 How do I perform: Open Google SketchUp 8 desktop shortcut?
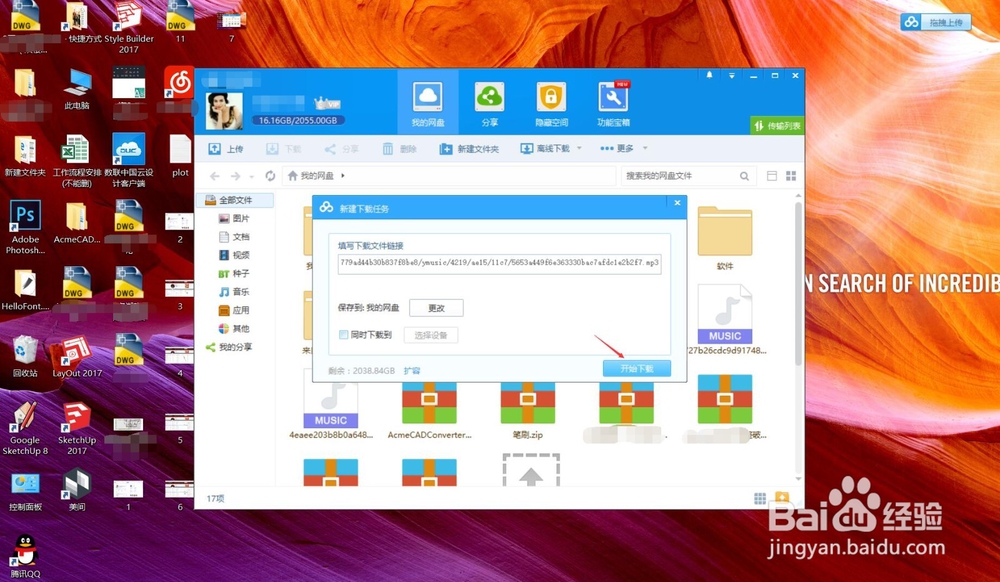pos(25,428)
